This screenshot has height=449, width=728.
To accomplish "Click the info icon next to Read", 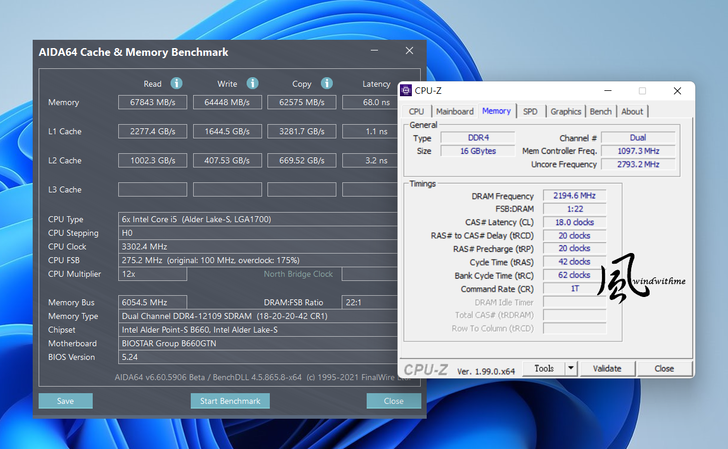I will point(176,84).
